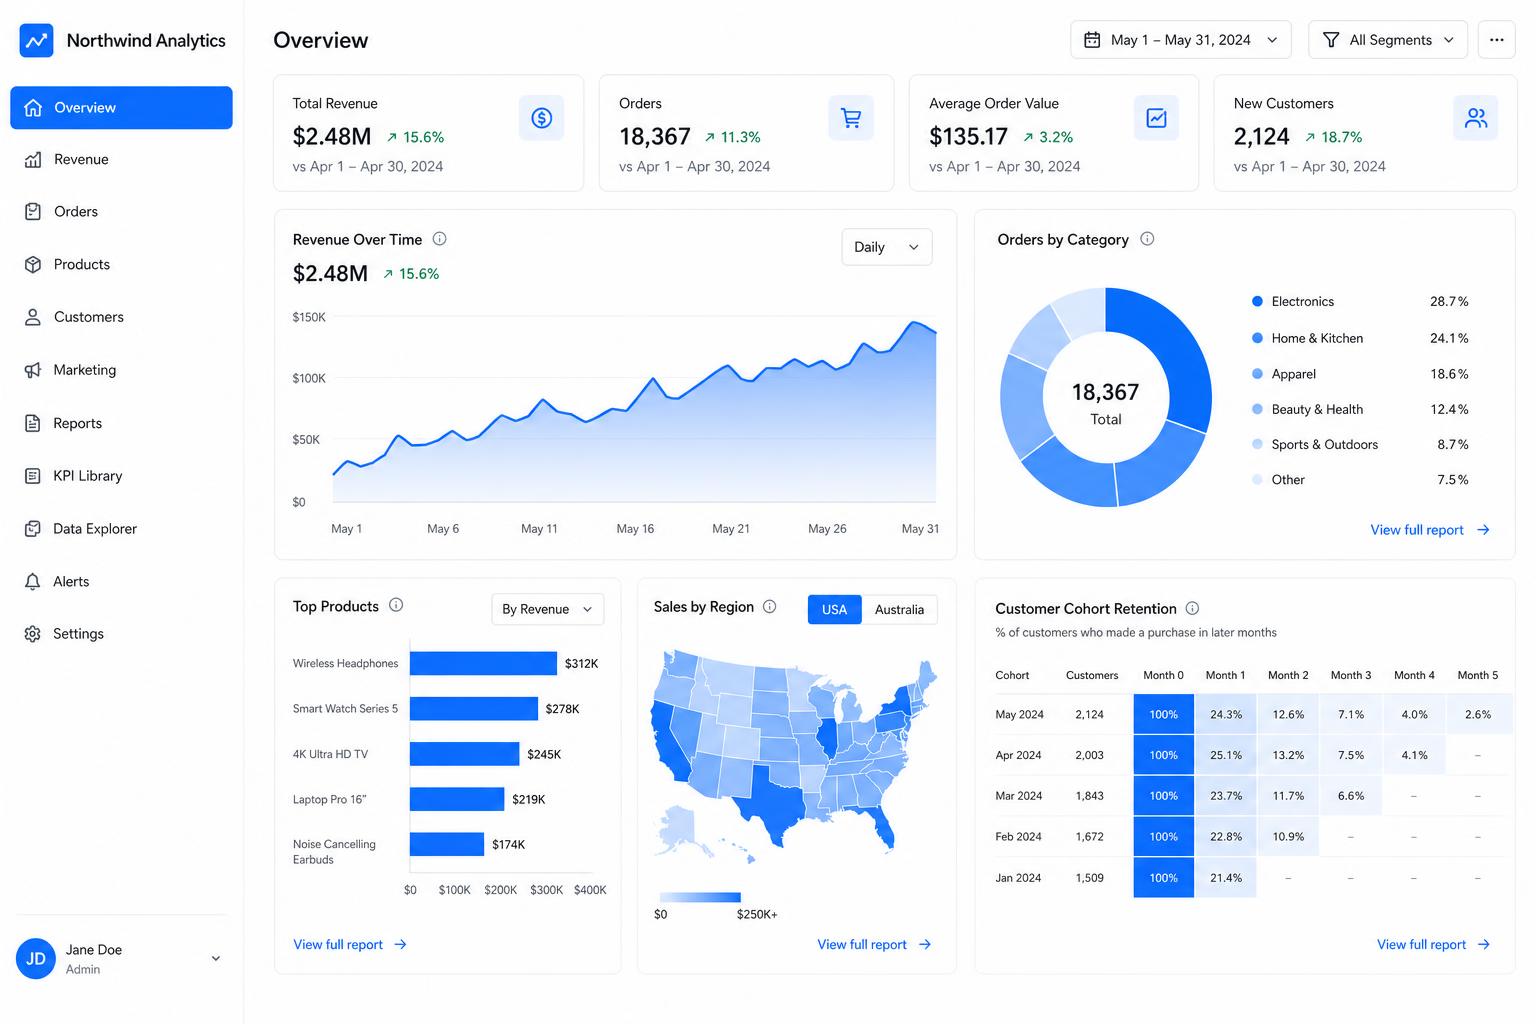1536x1024 pixels.
Task: Click the Apr 2024 Month 2 cell 13.2%
Action: point(1288,756)
